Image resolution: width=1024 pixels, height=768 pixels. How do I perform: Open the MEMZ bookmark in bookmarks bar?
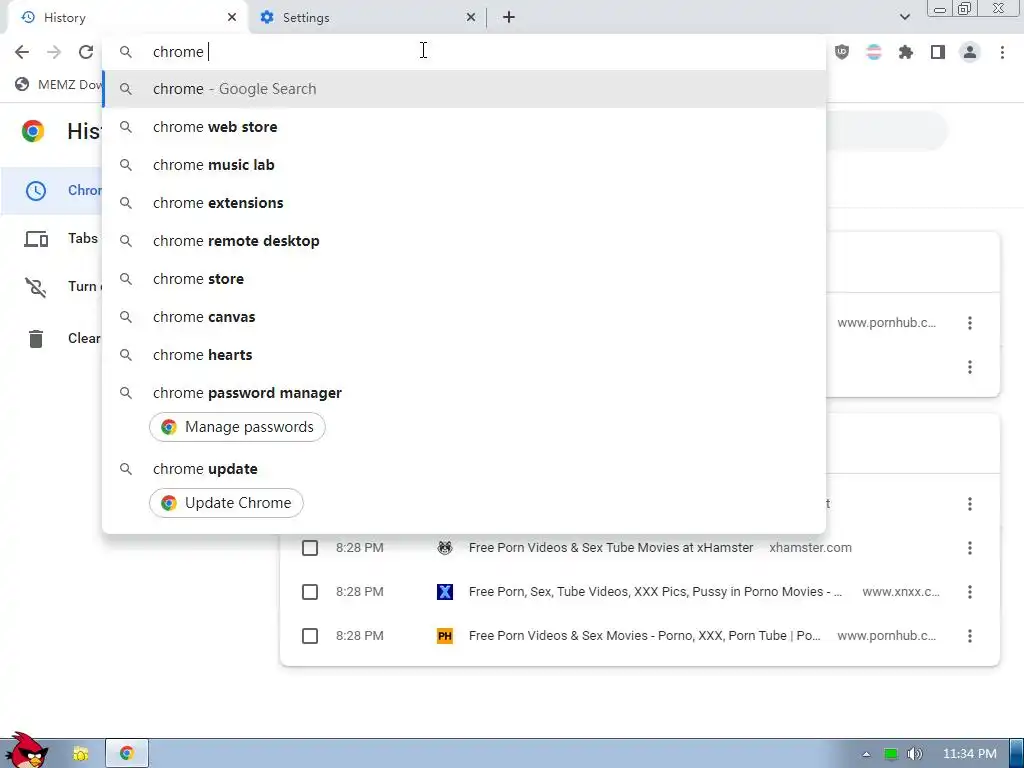59,84
